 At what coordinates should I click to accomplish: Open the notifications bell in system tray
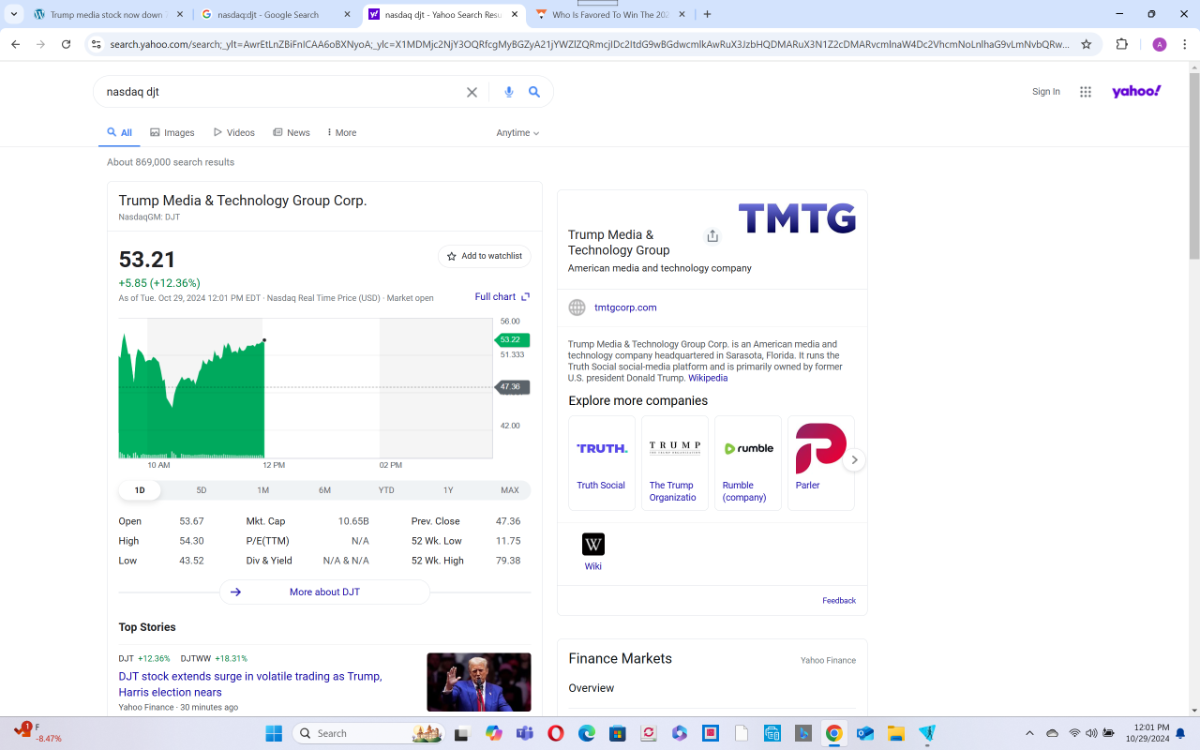pyautogui.click(x=1180, y=733)
